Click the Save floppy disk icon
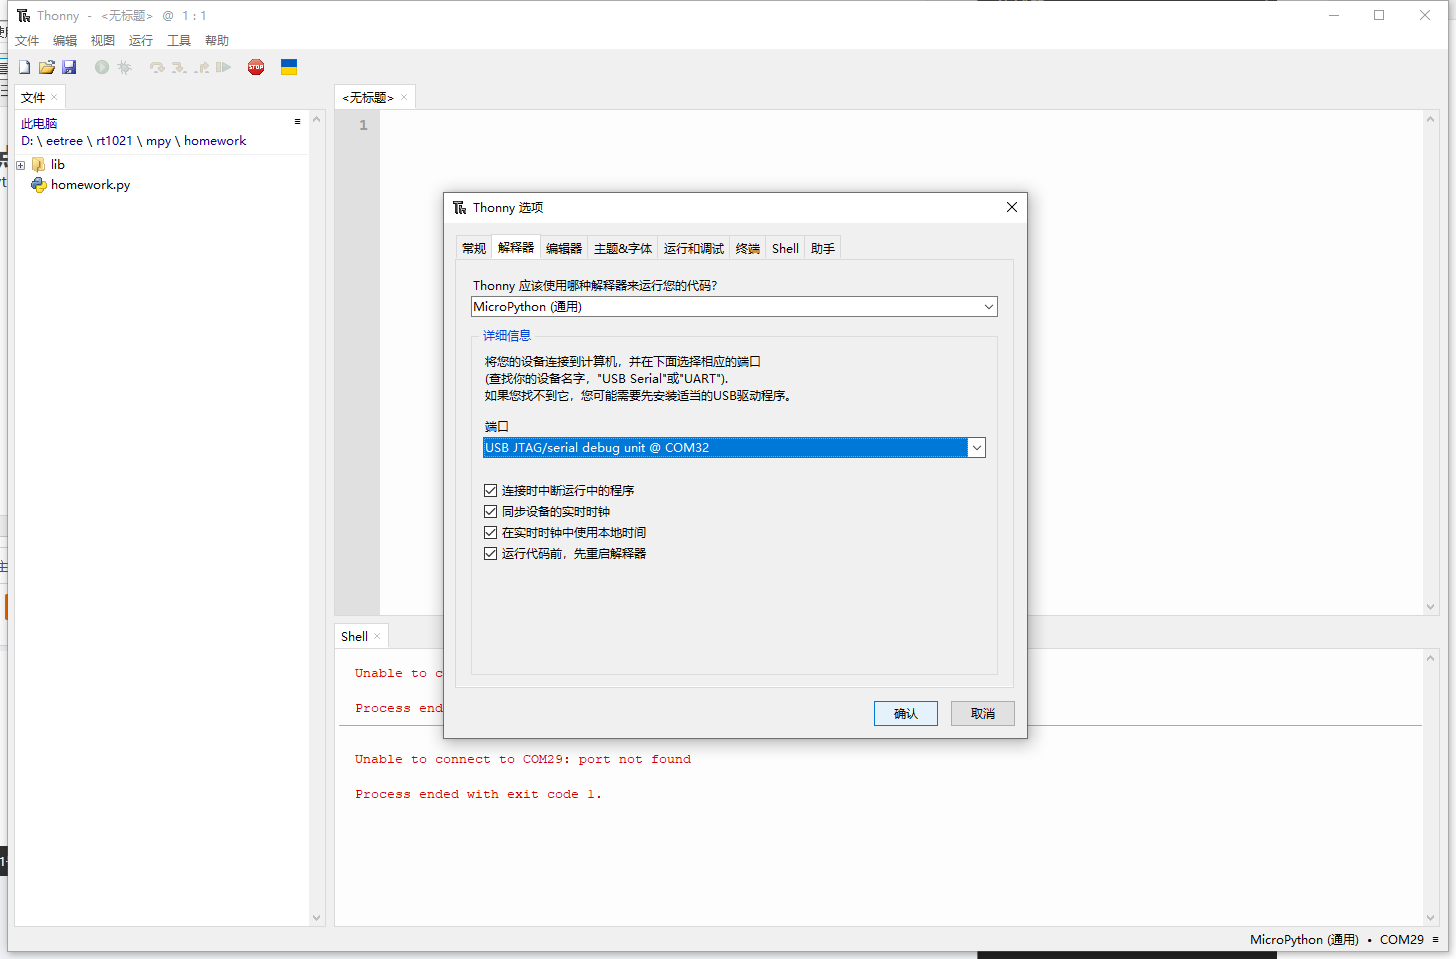Viewport: 1456px width, 959px height. 69,67
